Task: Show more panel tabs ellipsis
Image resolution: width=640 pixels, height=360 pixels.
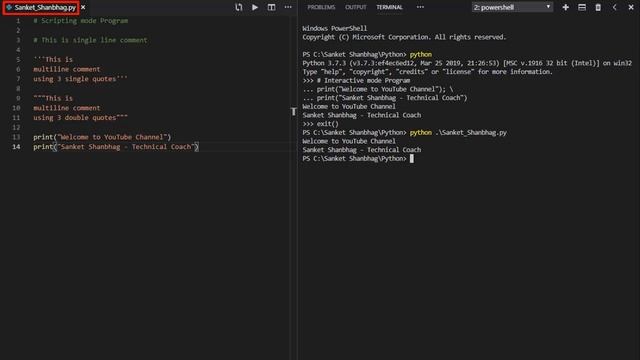Action: [x=420, y=7]
